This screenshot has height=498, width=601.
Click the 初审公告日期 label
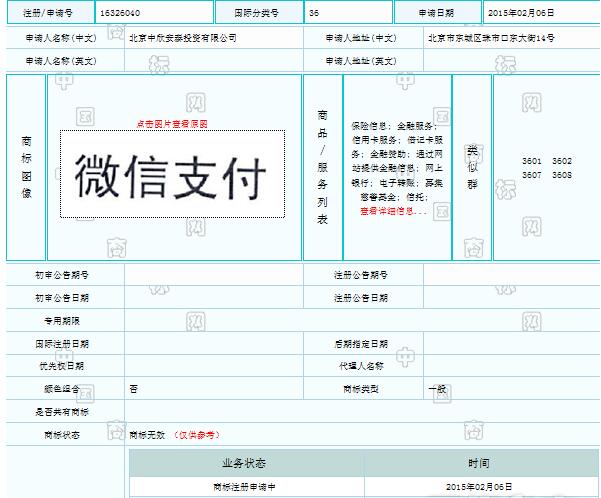click(62, 298)
